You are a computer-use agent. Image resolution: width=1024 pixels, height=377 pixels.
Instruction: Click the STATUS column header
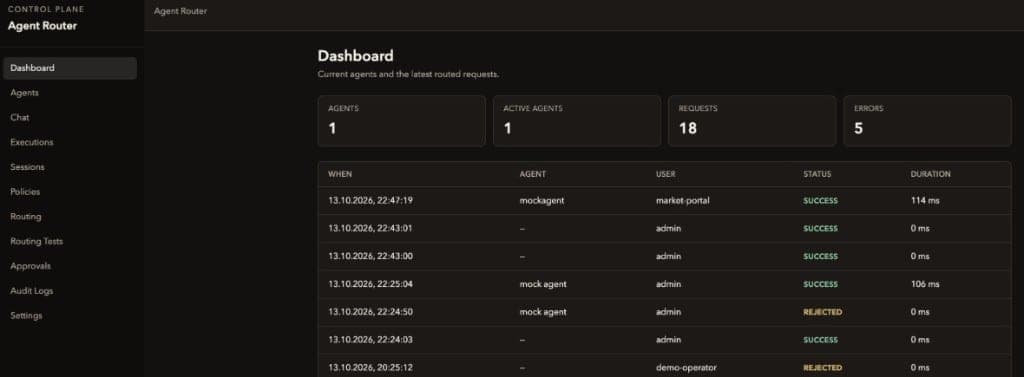pyautogui.click(x=817, y=174)
